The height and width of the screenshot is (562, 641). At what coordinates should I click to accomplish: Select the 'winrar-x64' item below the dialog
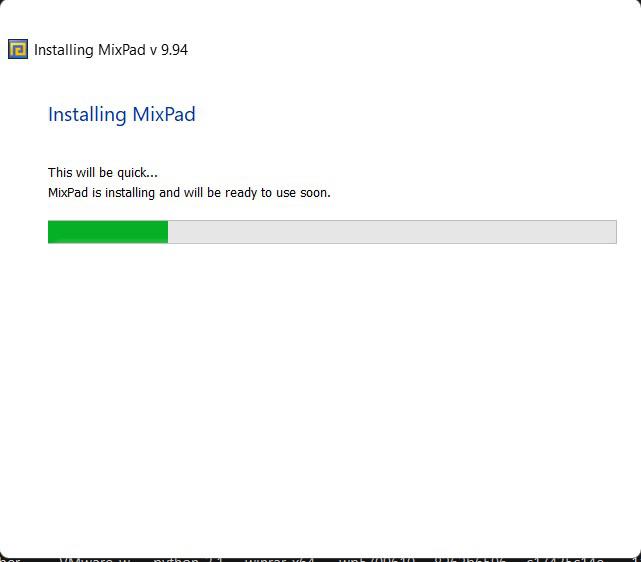coord(279,559)
